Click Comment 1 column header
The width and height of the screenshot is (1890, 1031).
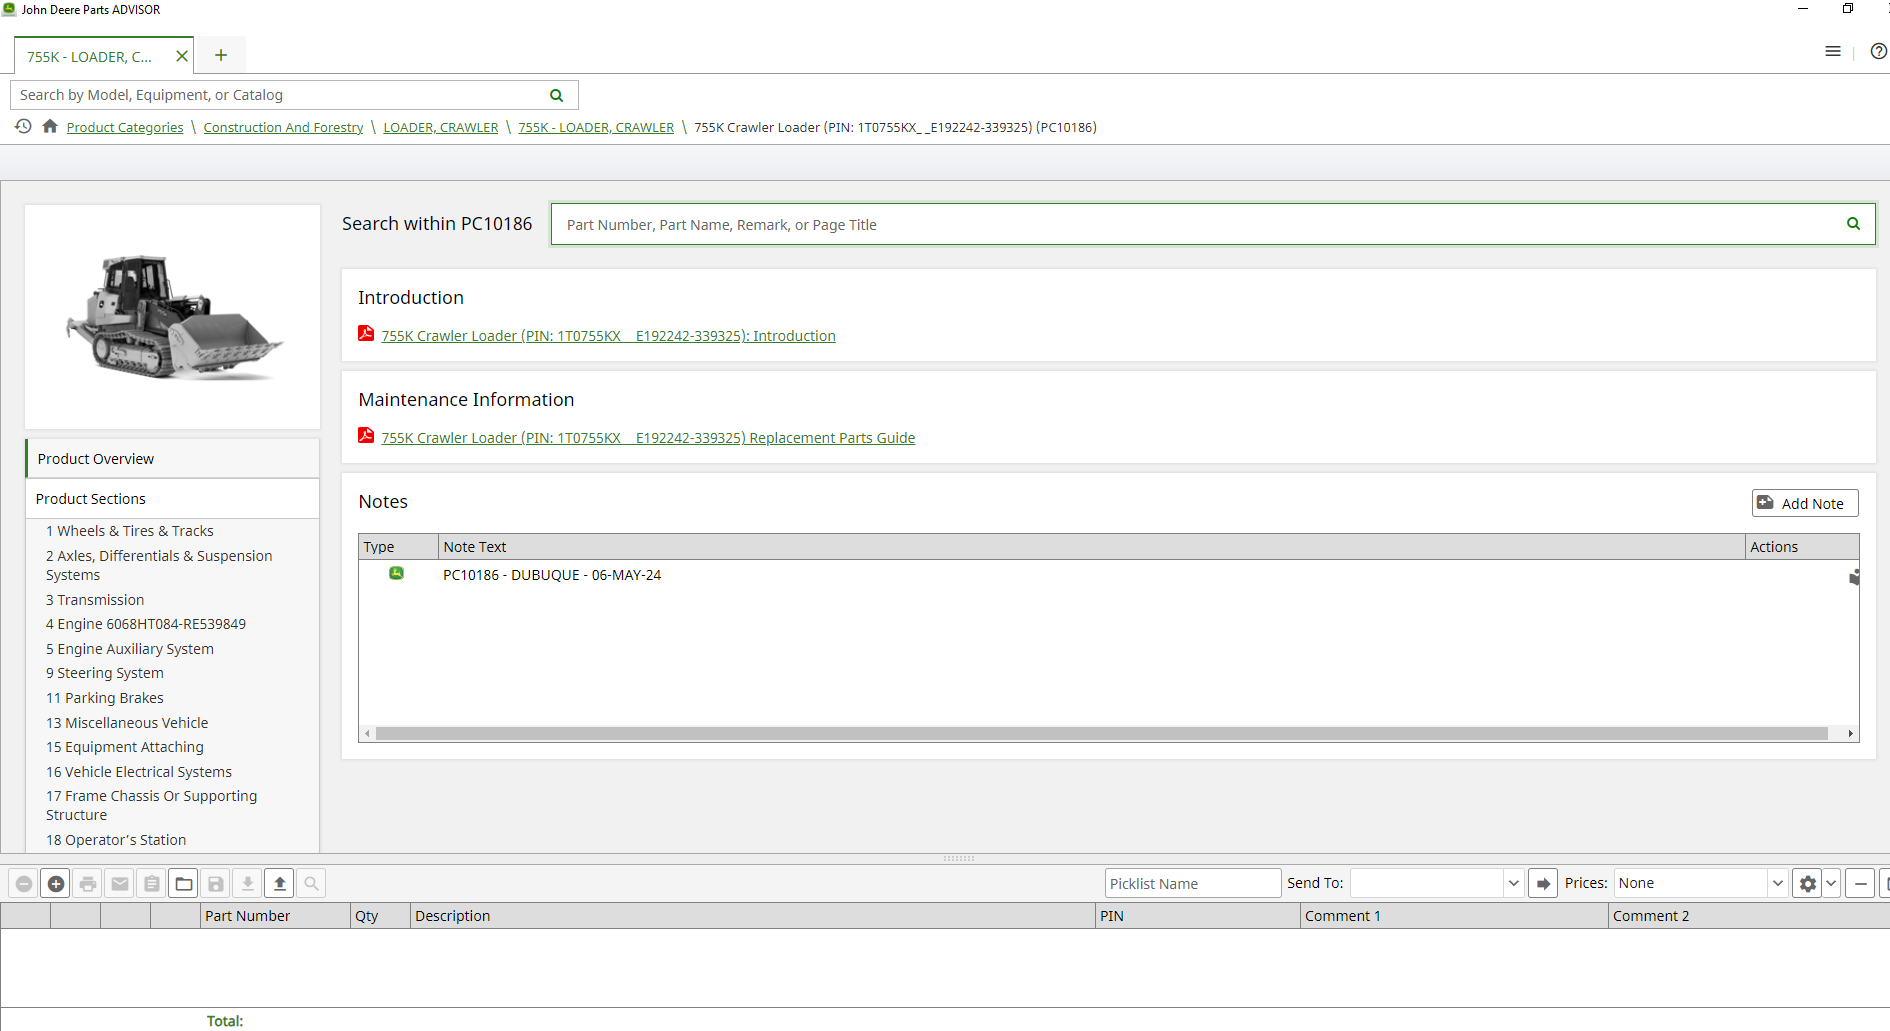pos(1454,916)
